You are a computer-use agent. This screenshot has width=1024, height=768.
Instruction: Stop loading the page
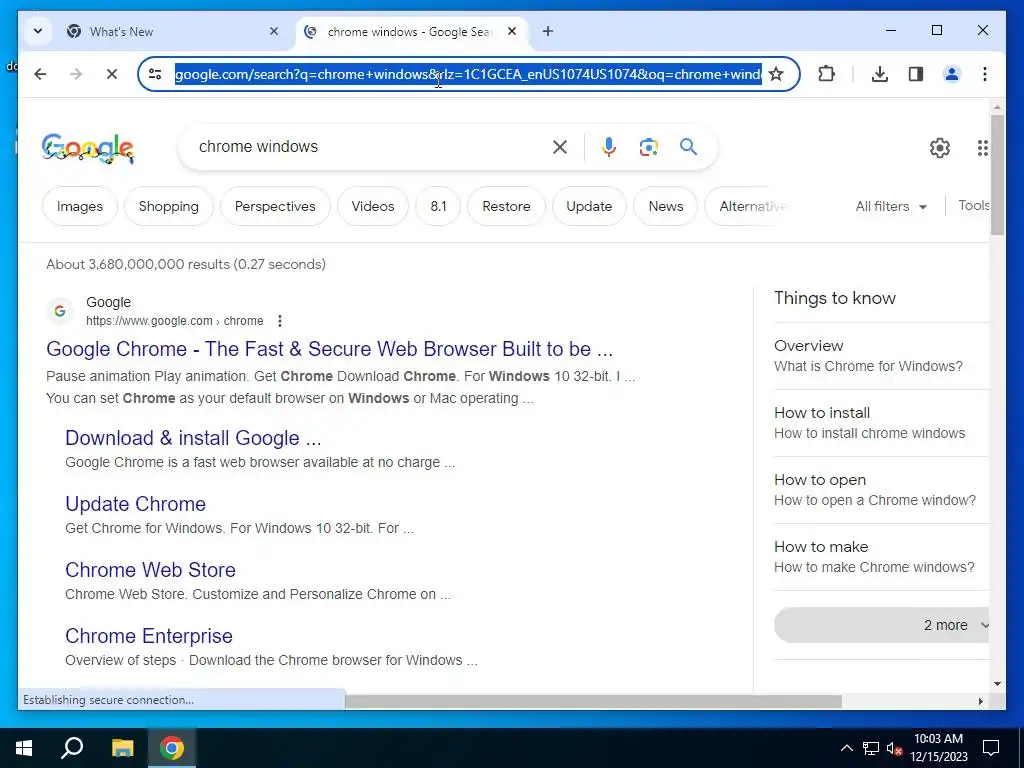[x=112, y=74]
